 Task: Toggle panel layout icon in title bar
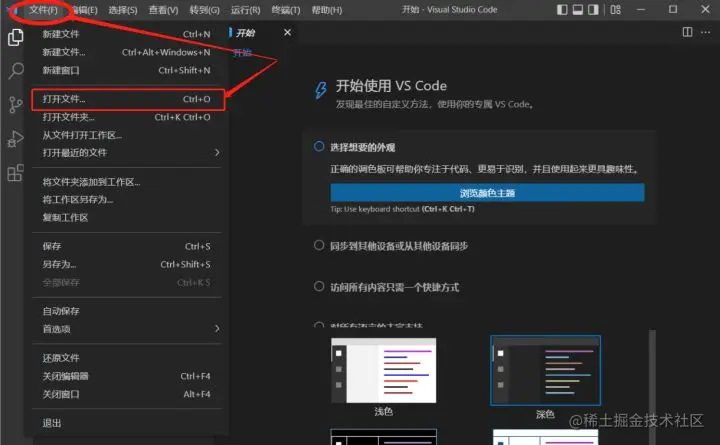[x=578, y=10]
